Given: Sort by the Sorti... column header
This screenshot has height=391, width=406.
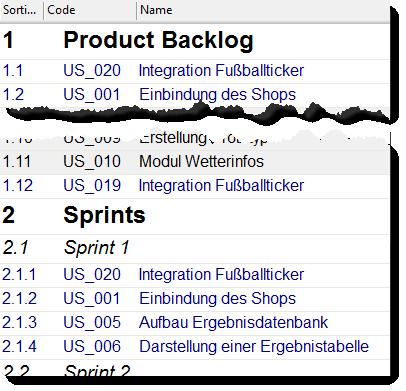Looking at the screenshot, I should coord(21,10).
